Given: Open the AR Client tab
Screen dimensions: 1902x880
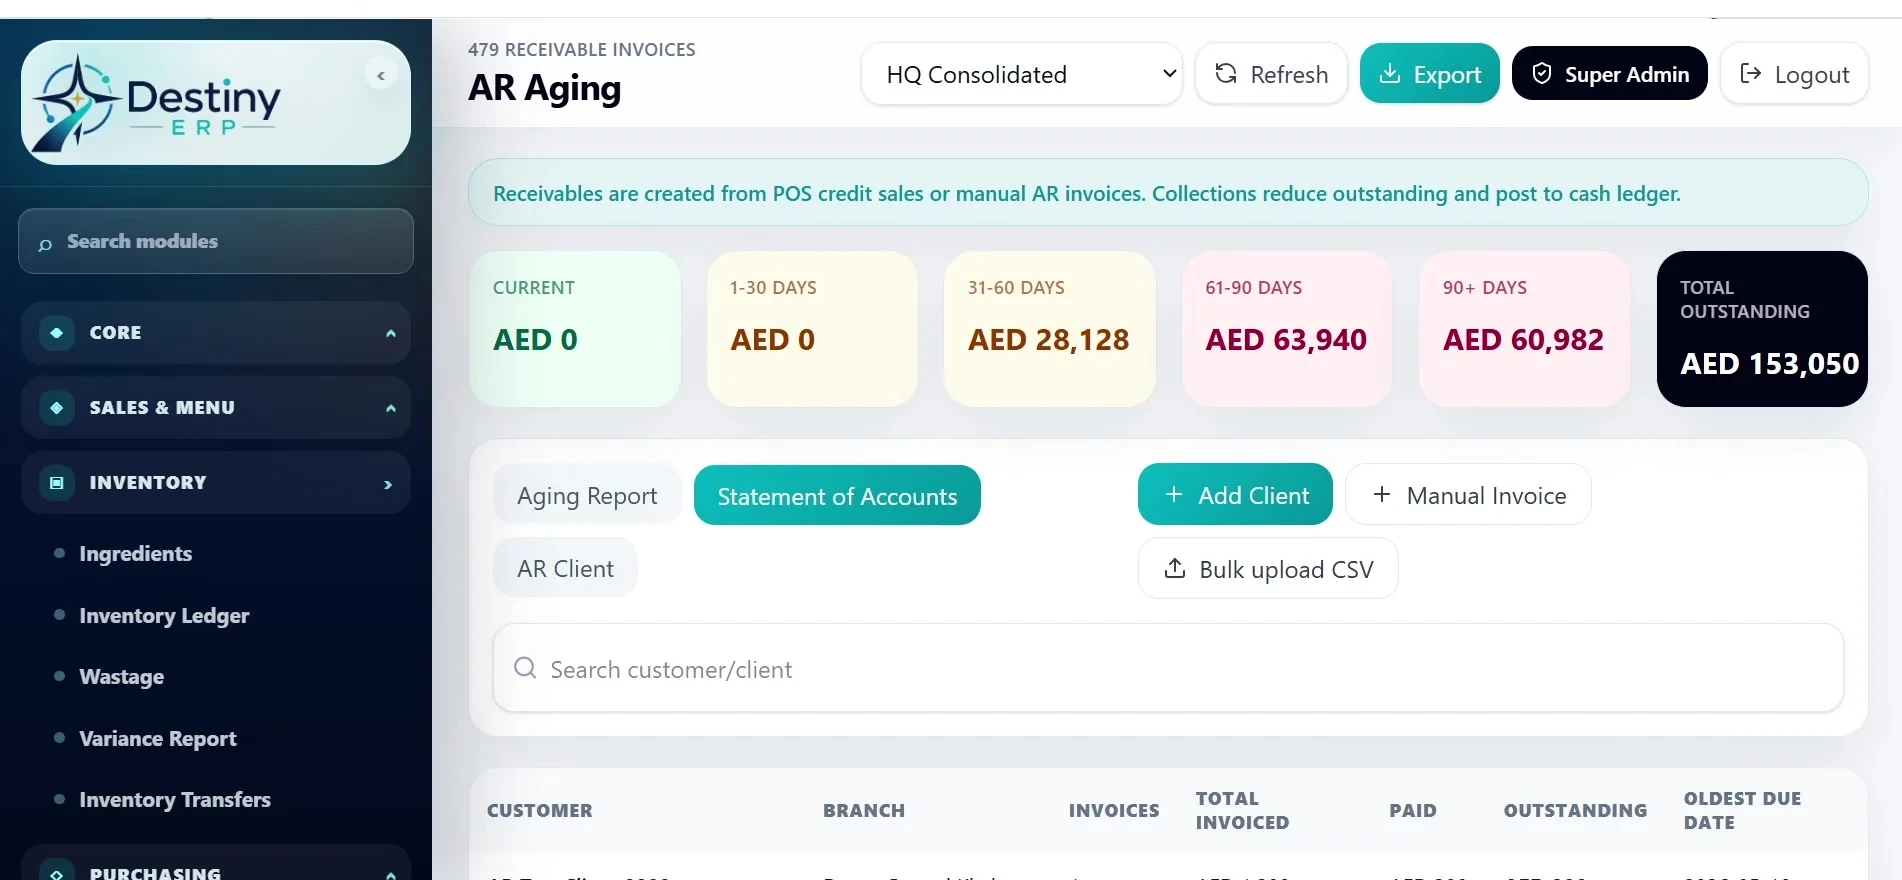Looking at the screenshot, I should pos(565,568).
